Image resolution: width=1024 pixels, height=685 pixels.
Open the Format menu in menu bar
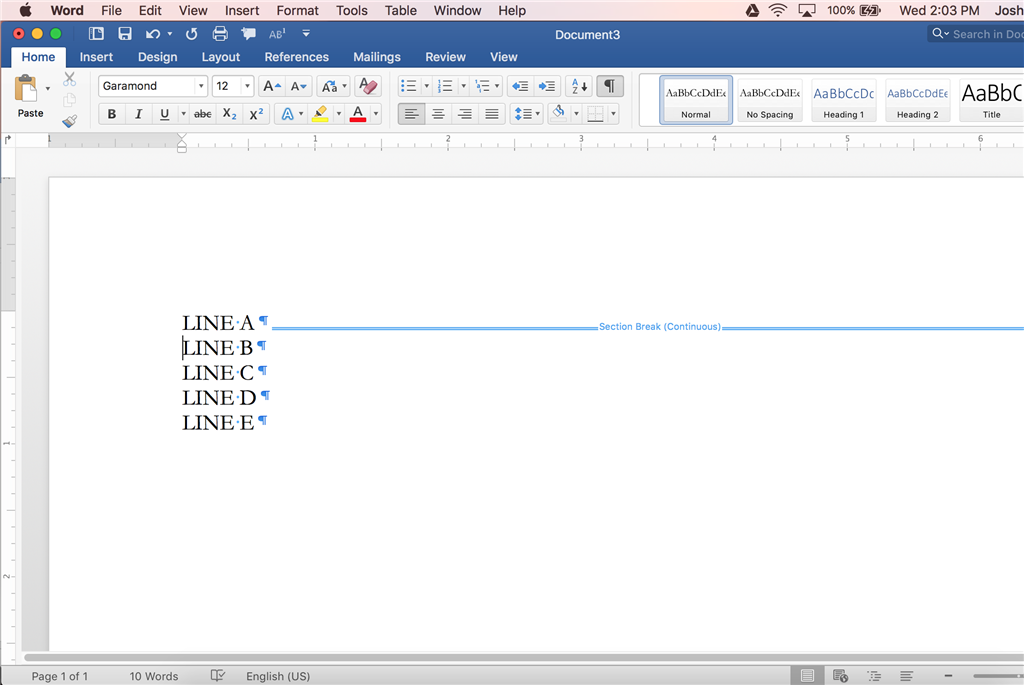point(297,10)
